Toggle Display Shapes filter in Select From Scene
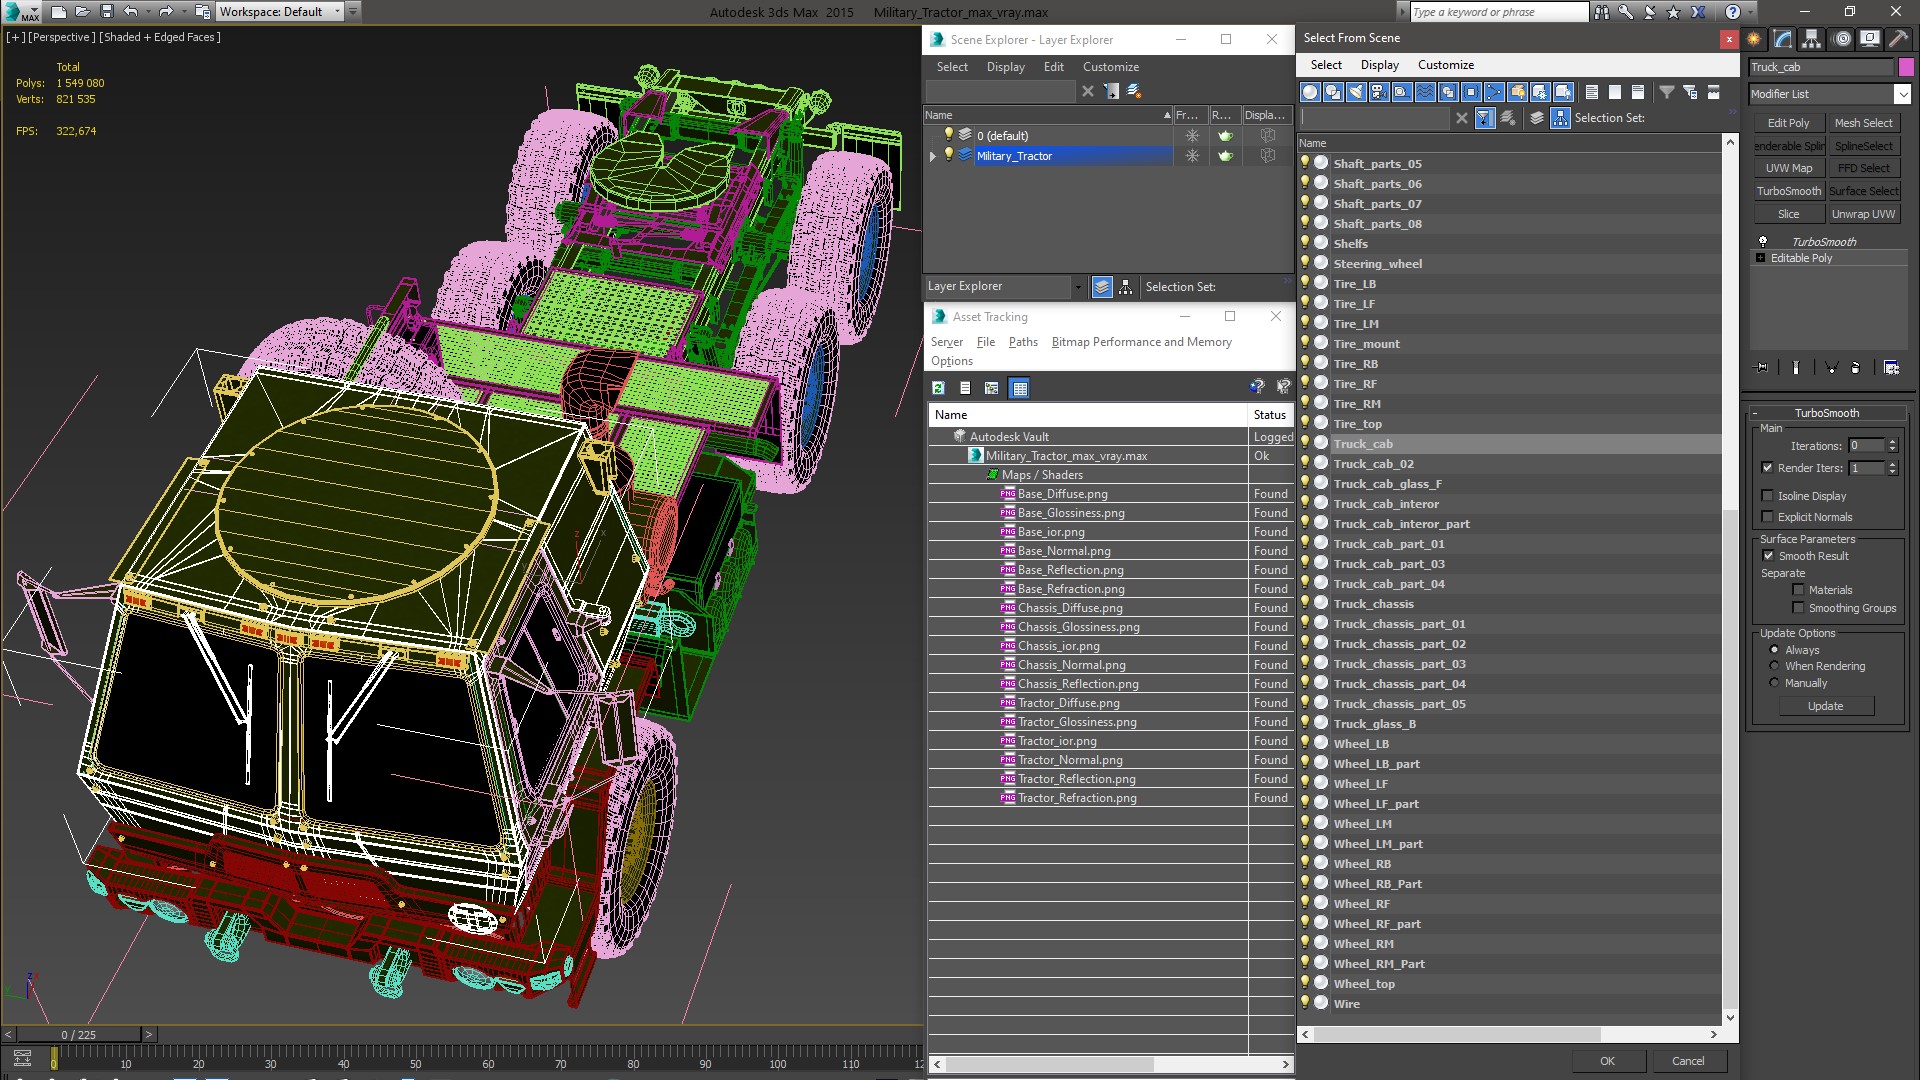Image resolution: width=1920 pixels, height=1080 pixels. 1333,92
